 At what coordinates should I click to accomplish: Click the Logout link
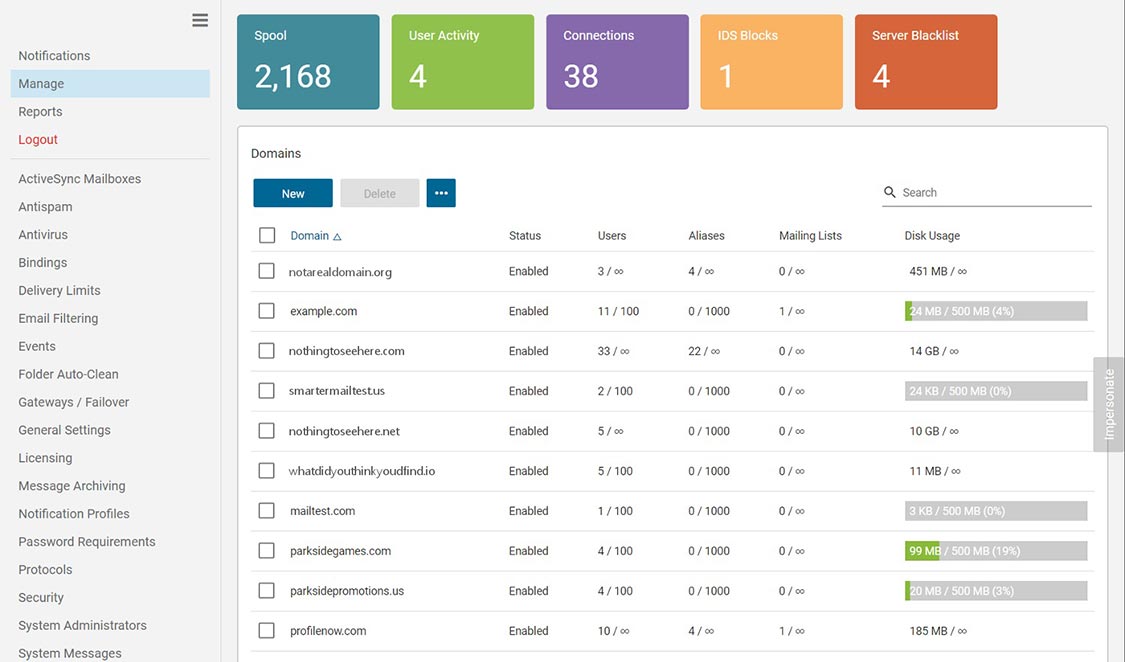[x=38, y=140]
